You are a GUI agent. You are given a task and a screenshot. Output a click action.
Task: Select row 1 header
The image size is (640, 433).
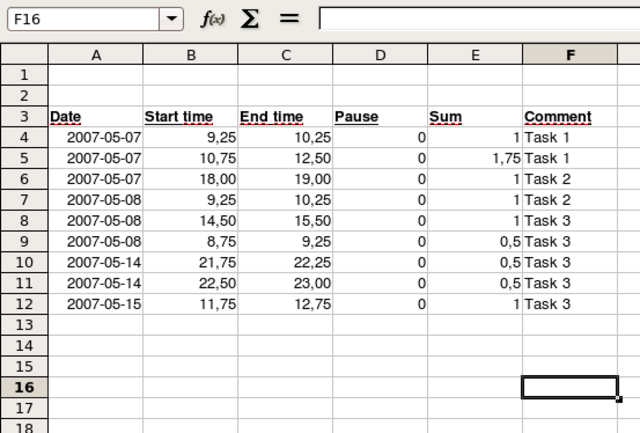point(24,75)
